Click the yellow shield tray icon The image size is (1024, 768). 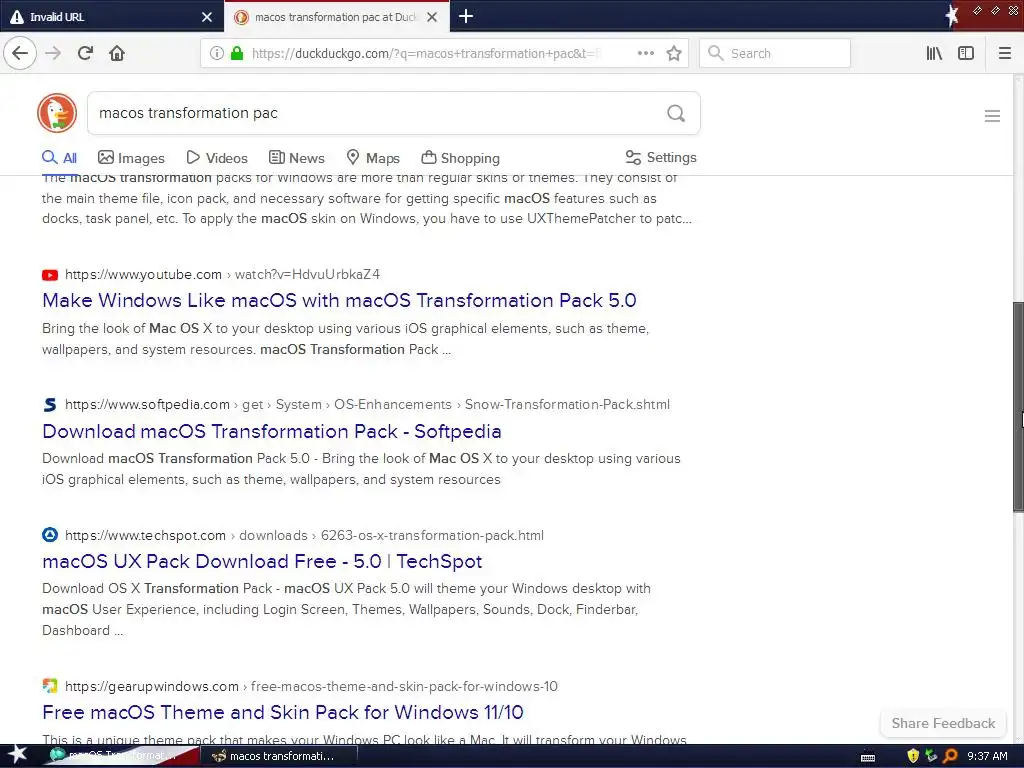click(x=913, y=756)
